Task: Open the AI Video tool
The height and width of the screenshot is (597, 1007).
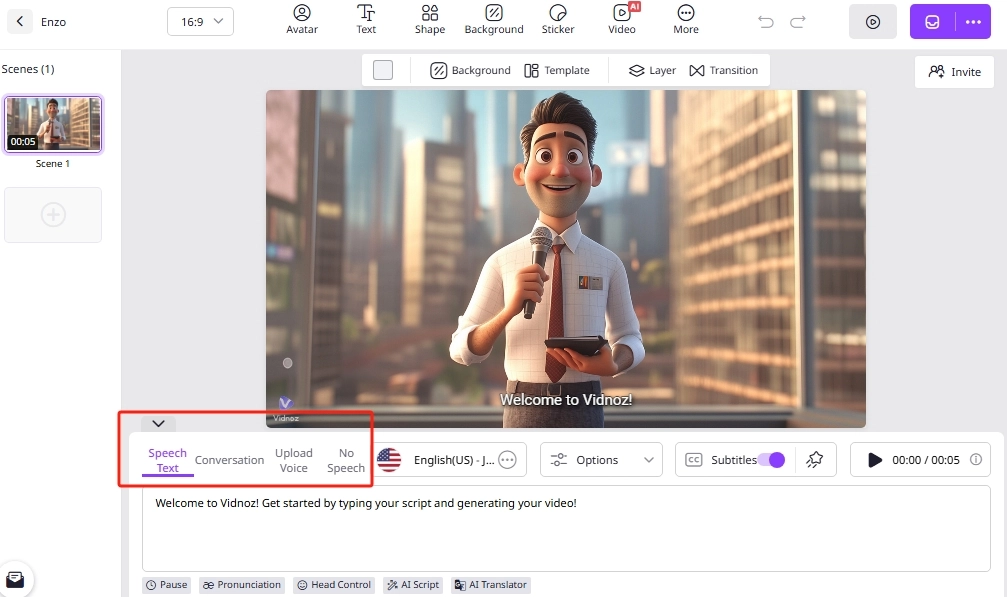Action: (622, 19)
